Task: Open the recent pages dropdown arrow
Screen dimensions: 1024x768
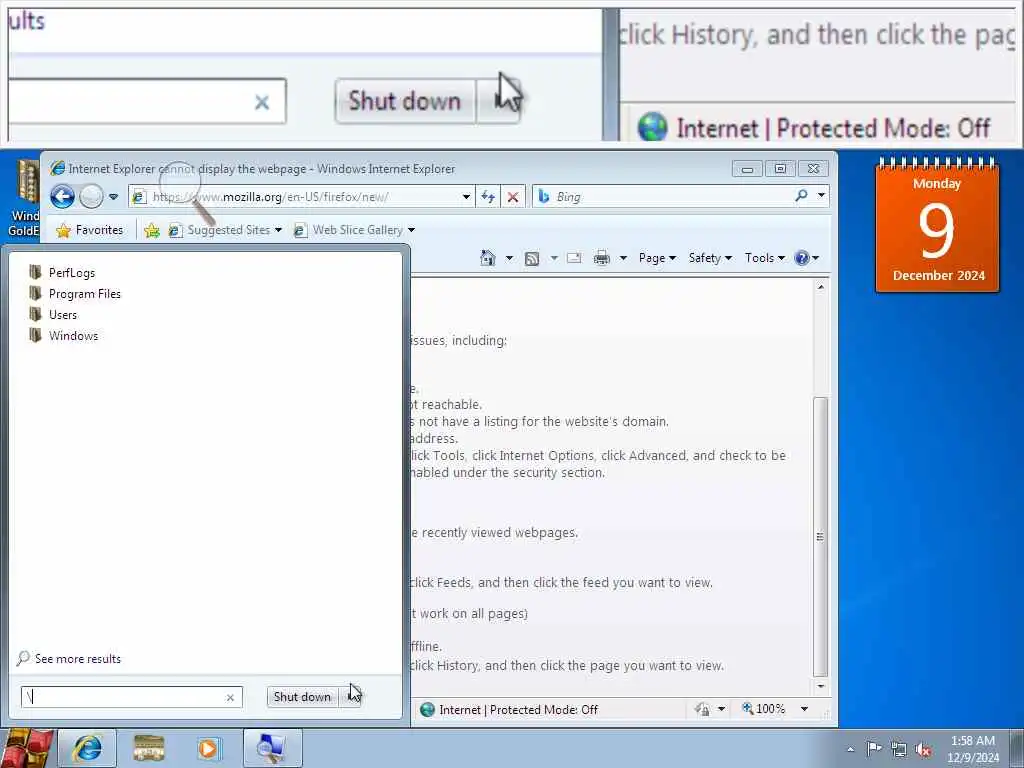Action: pos(113,197)
